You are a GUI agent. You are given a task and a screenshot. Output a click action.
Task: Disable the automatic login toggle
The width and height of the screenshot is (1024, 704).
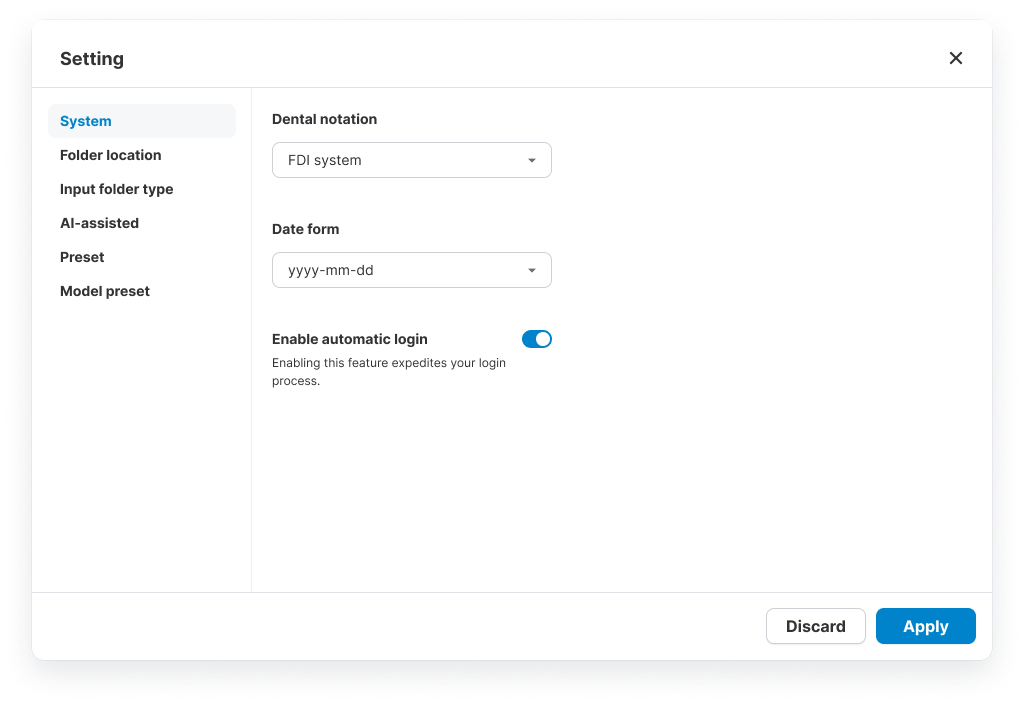(537, 339)
